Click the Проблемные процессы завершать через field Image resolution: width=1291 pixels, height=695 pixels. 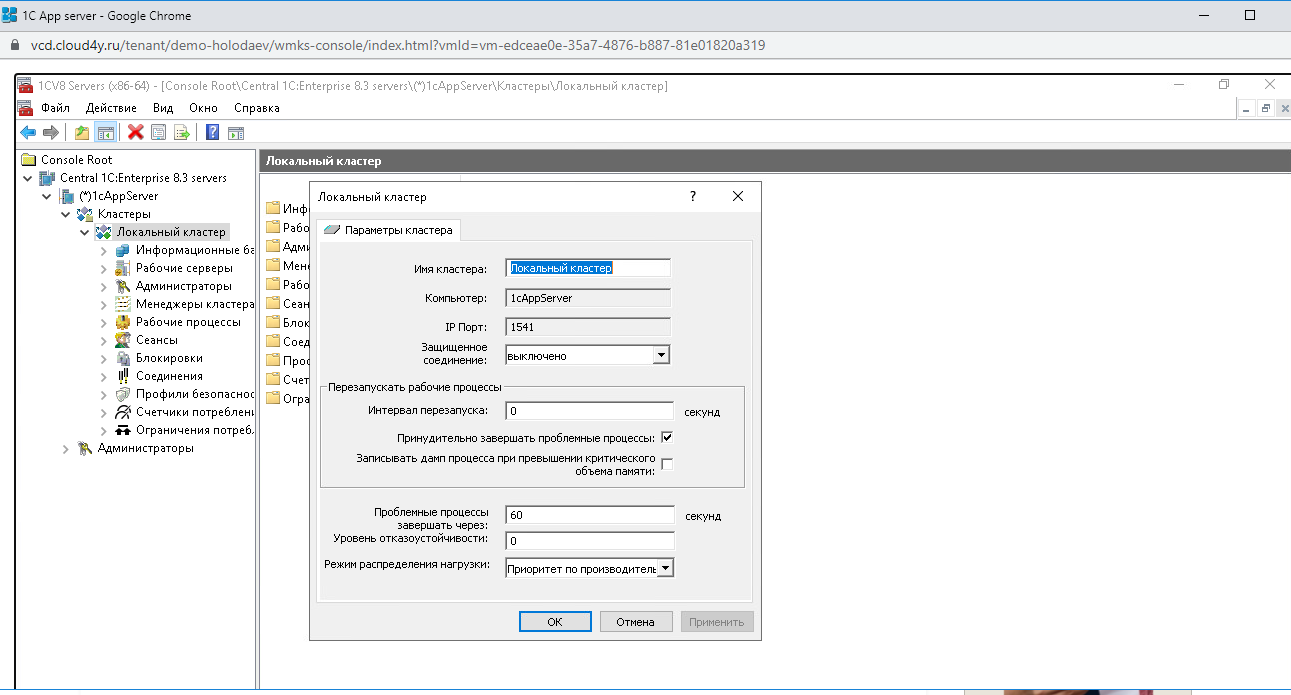click(590, 515)
